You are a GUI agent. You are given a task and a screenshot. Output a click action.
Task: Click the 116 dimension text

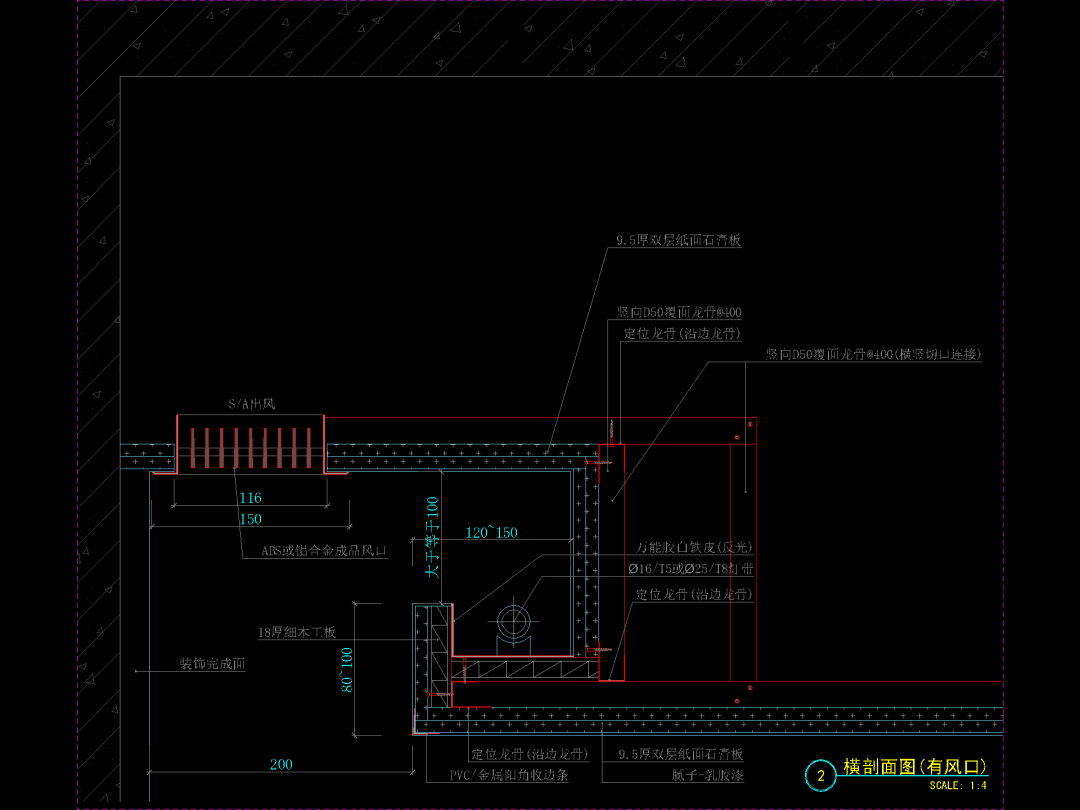(x=251, y=497)
